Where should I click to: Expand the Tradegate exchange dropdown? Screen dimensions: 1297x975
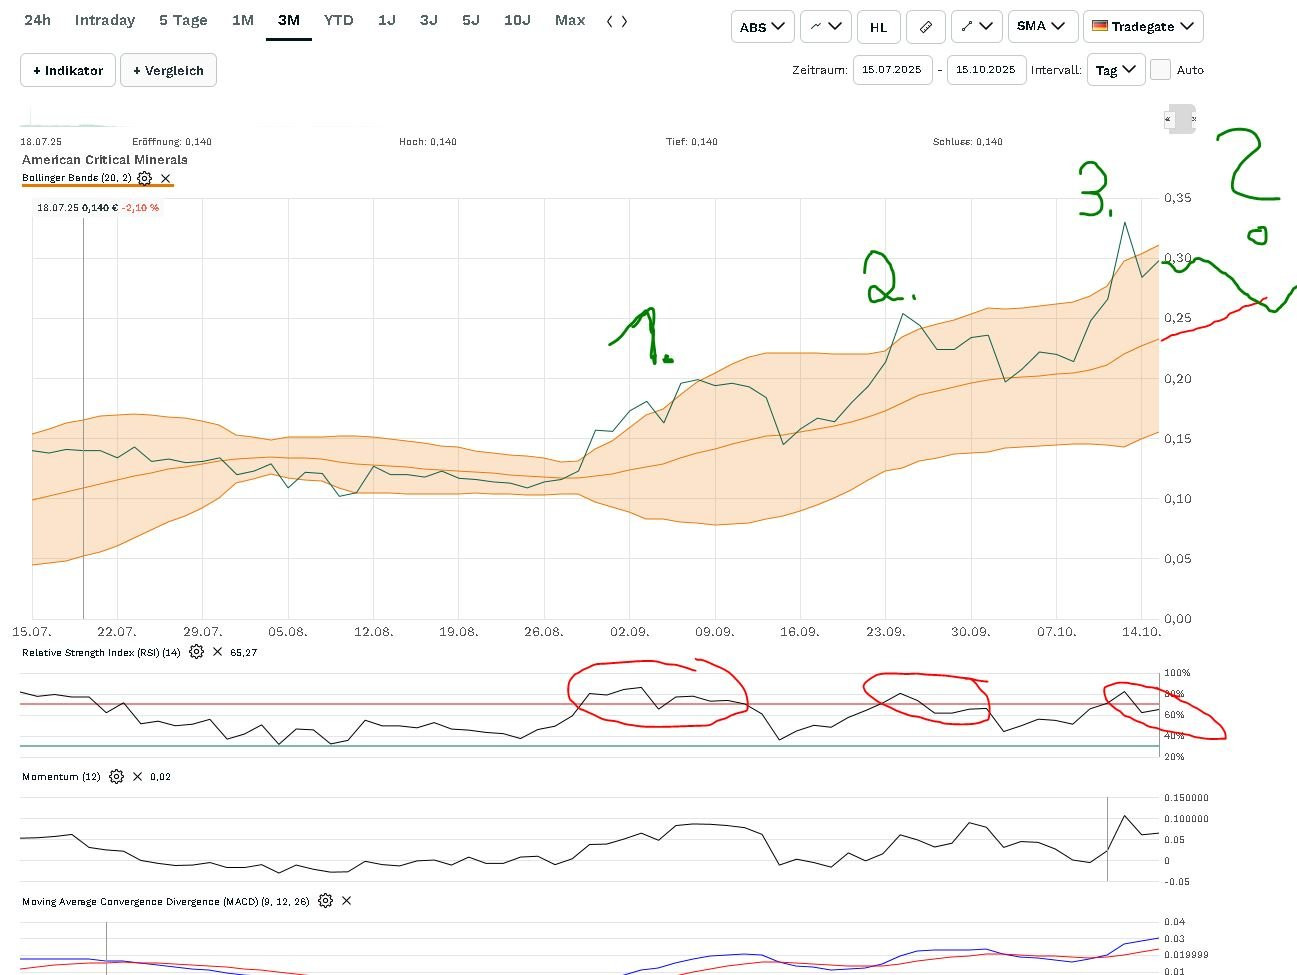(x=1142, y=27)
